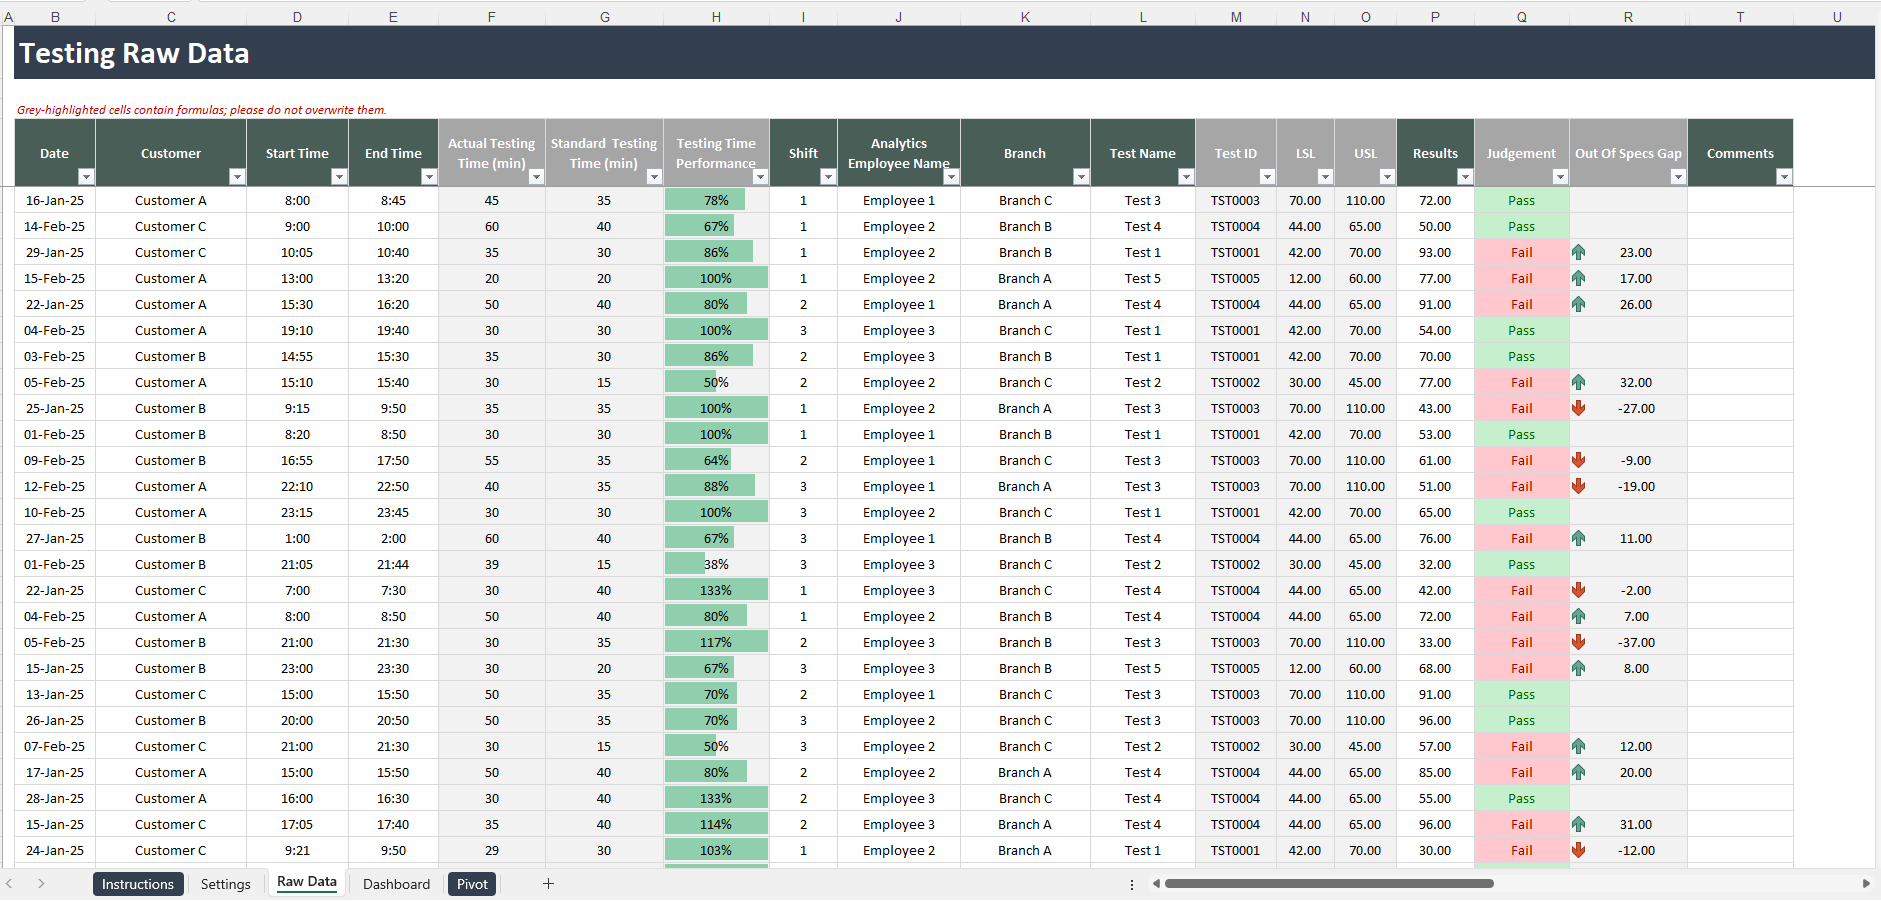Open the Branch column filter dropdown

(1081, 176)
